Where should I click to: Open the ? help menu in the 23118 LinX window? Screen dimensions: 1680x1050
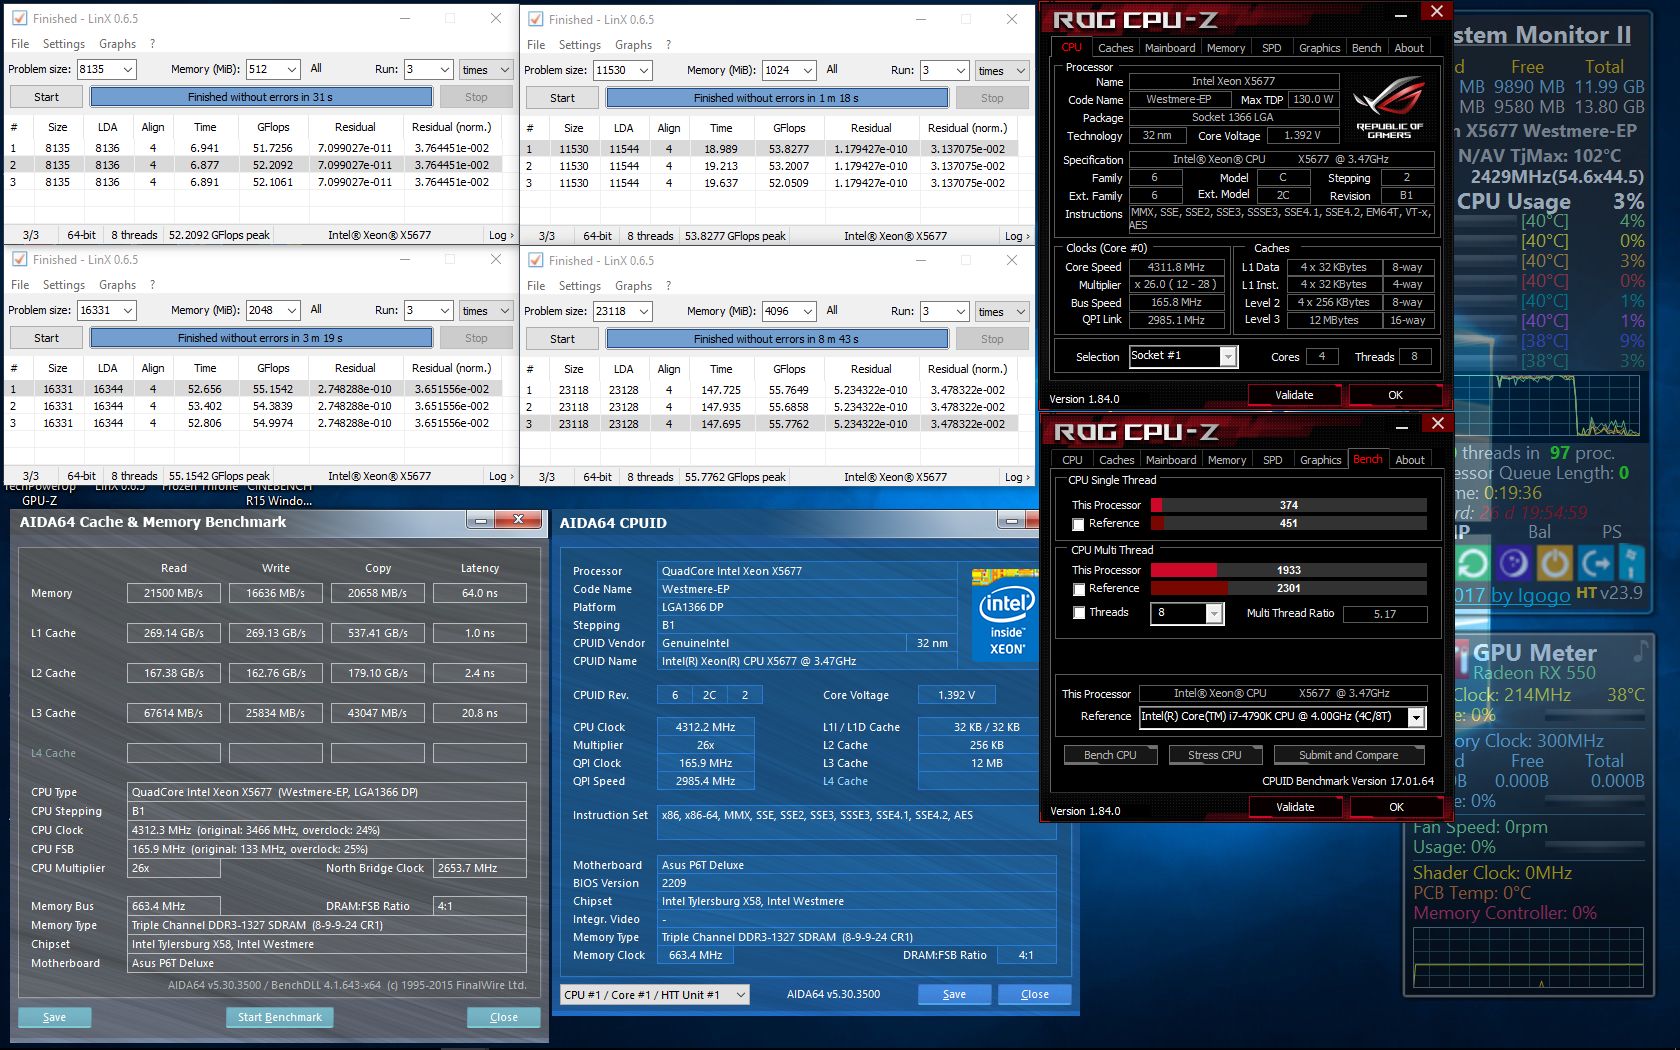coord(668,286)
